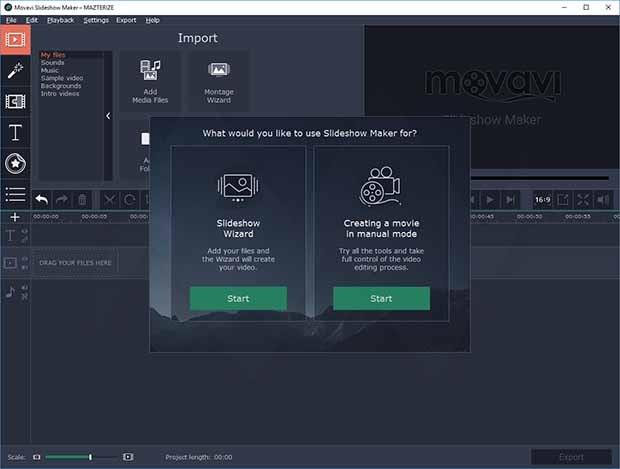Open the Playback menu

[60, 20]
